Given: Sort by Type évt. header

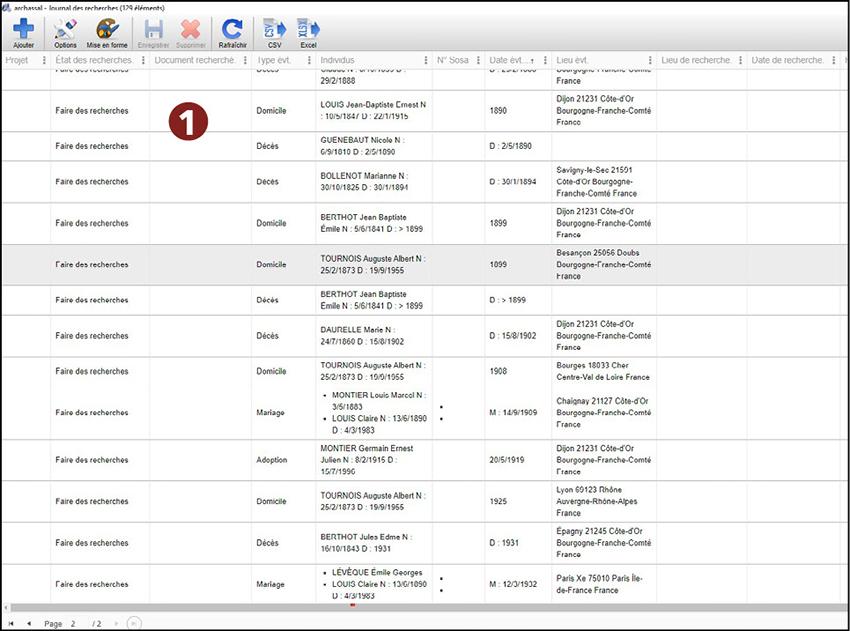Looking at the screenshot, I should (274, 60).
